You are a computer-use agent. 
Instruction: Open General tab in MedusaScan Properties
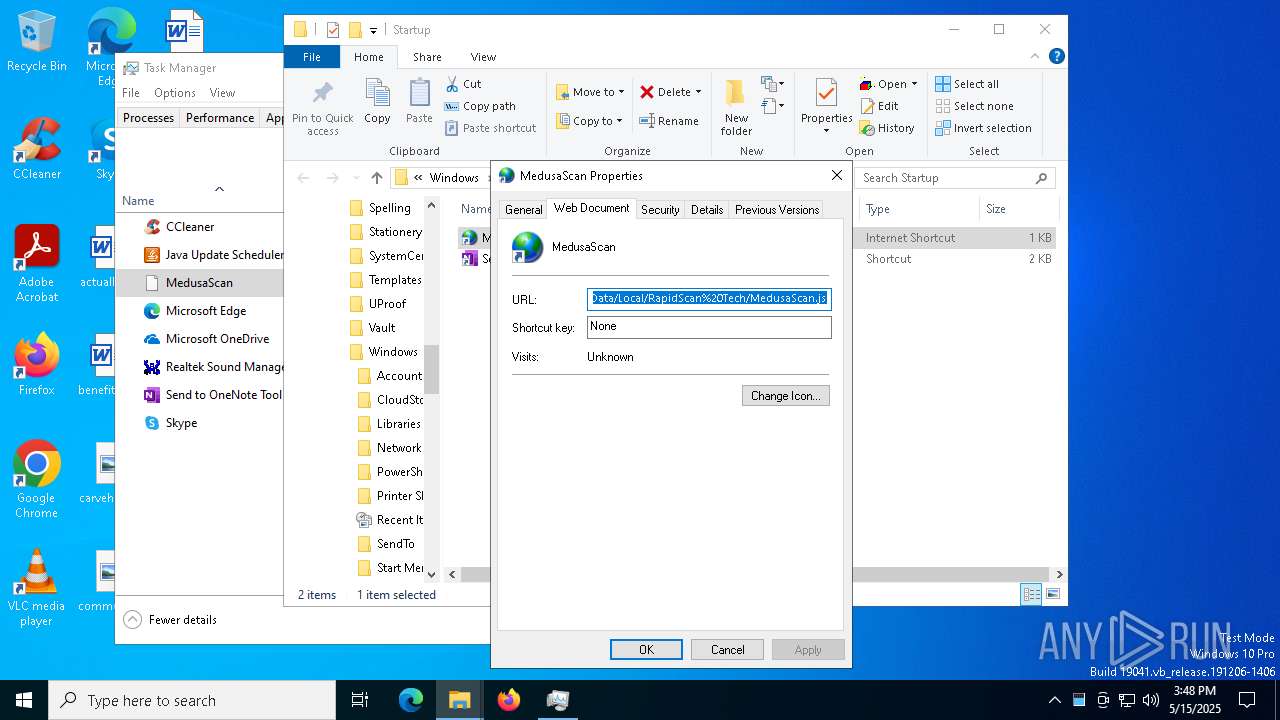[x=523, y=210]
